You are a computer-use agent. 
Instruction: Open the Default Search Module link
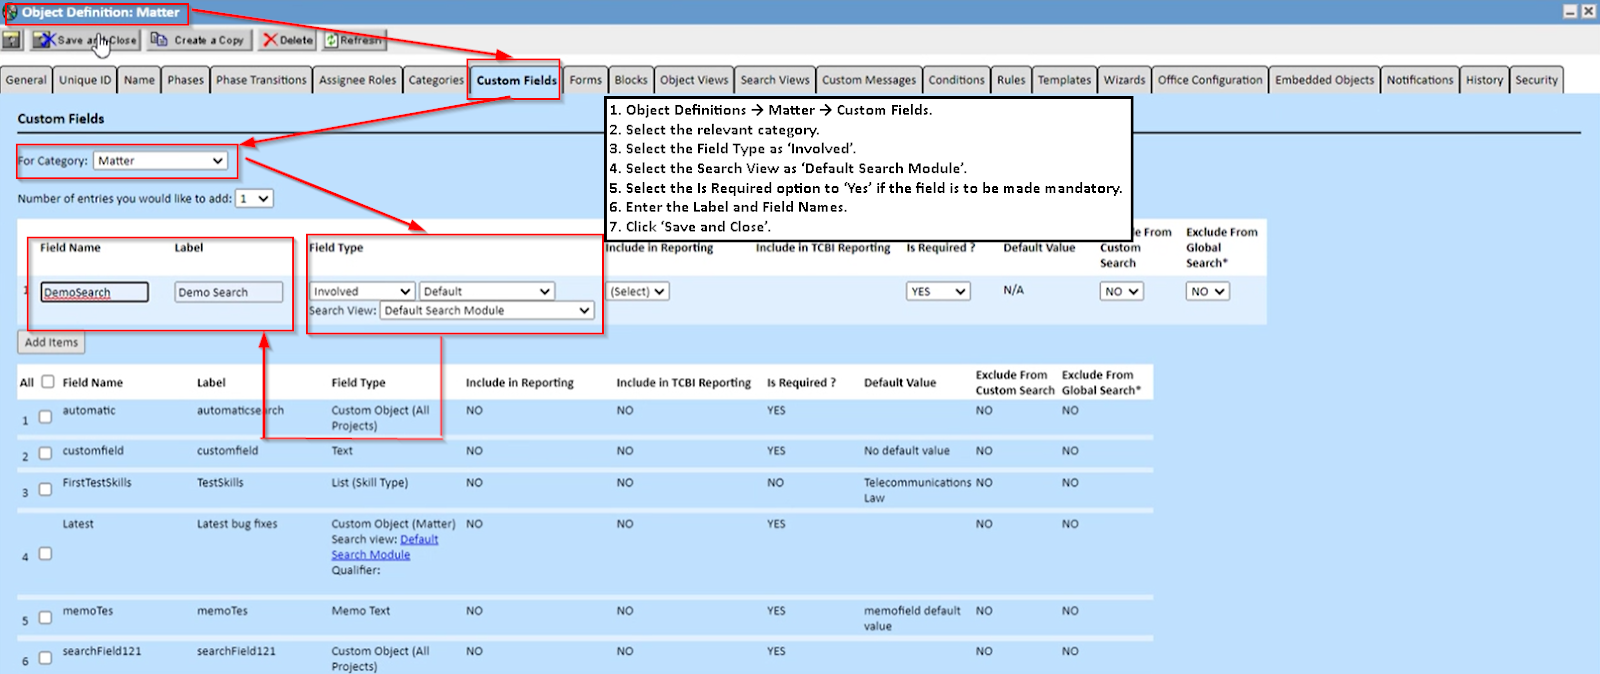pyautogui.click(x=385, y=547)
